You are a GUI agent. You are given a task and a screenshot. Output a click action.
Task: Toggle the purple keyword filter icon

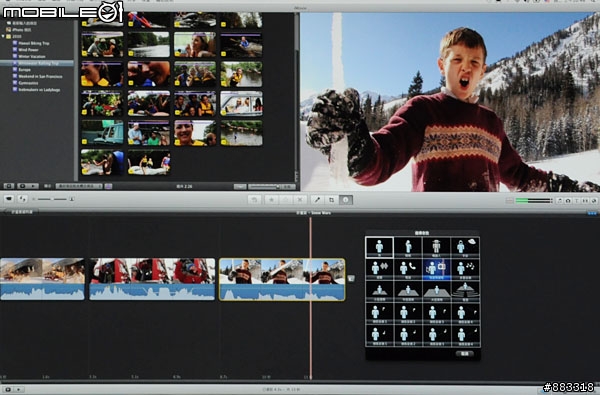pyautogui.click(x=109, y=186)
